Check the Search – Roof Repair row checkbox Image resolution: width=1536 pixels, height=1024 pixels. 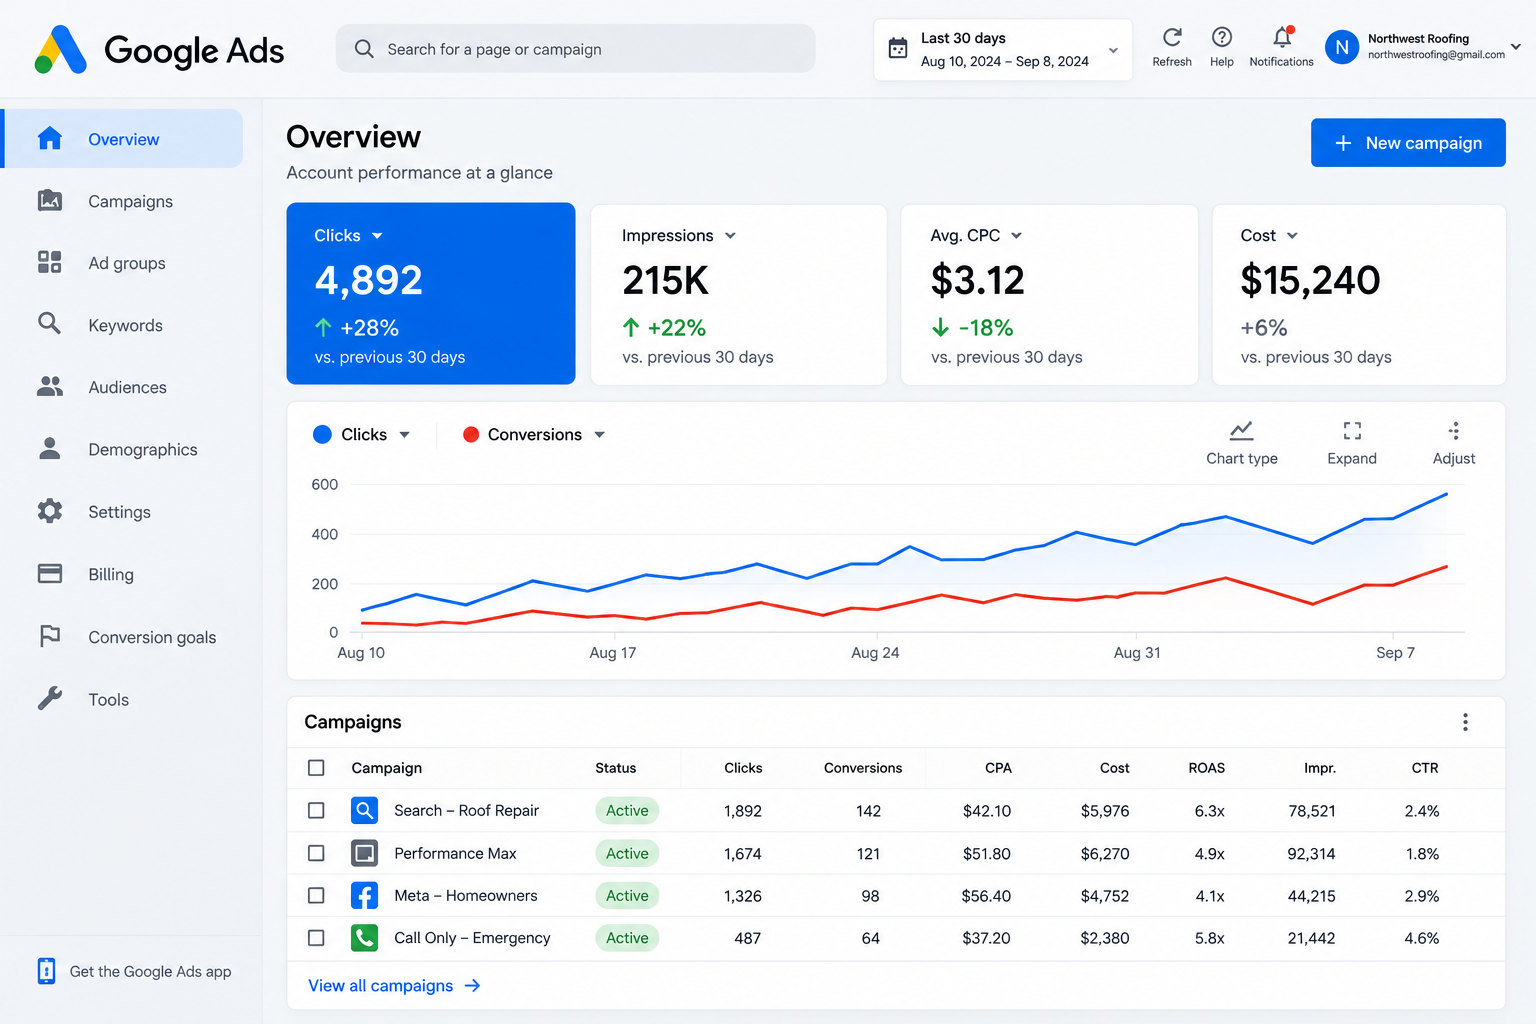click(x=316, y=810)
